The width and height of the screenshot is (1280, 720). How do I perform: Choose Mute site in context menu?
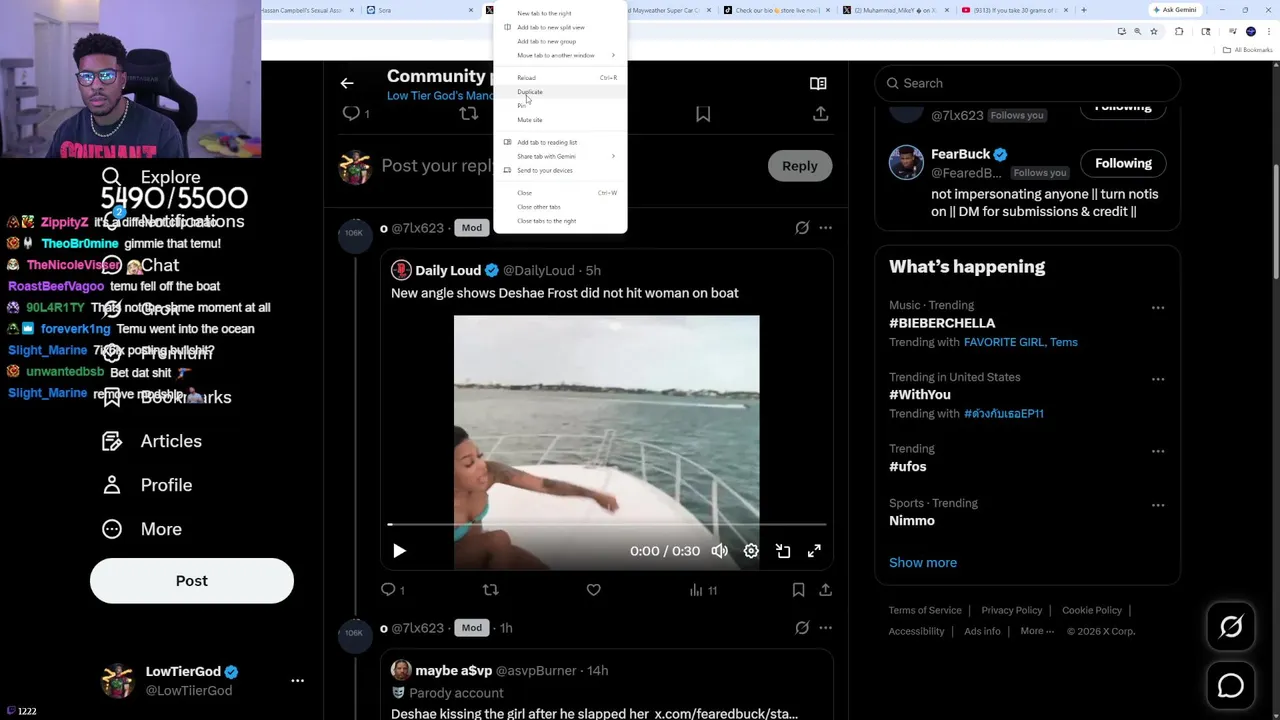[x=560, y=120]
